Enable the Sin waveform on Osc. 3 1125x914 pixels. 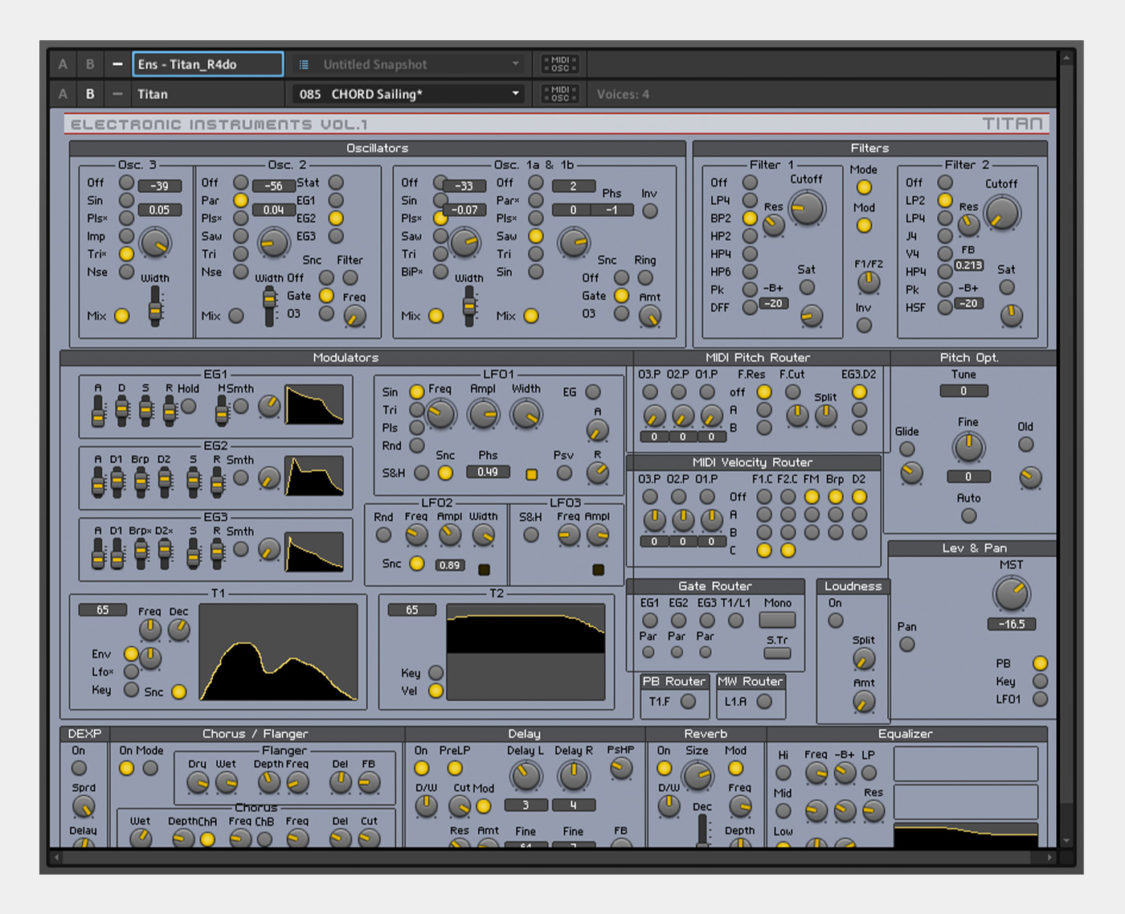click(125, 199)
